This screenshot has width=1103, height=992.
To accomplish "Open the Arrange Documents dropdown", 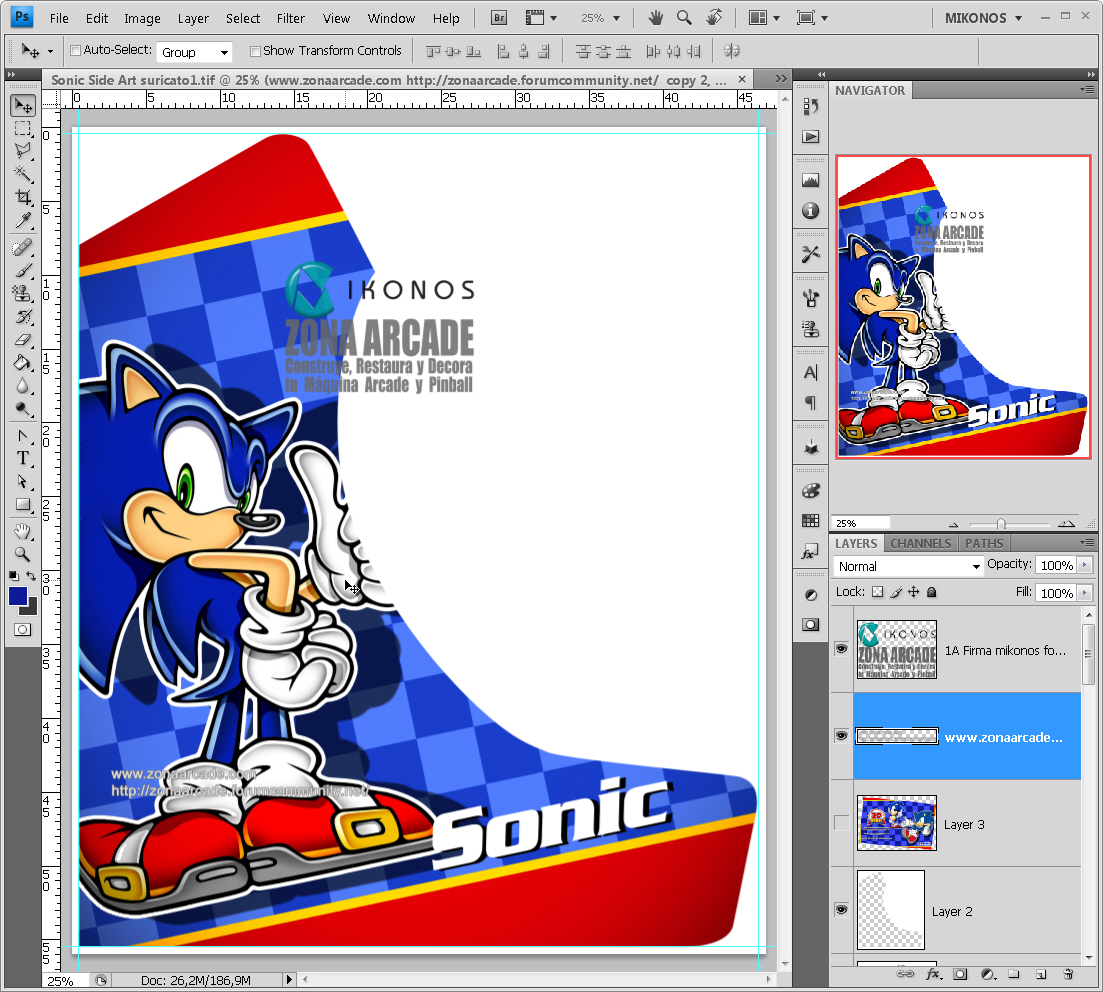I will click(765, 18).
